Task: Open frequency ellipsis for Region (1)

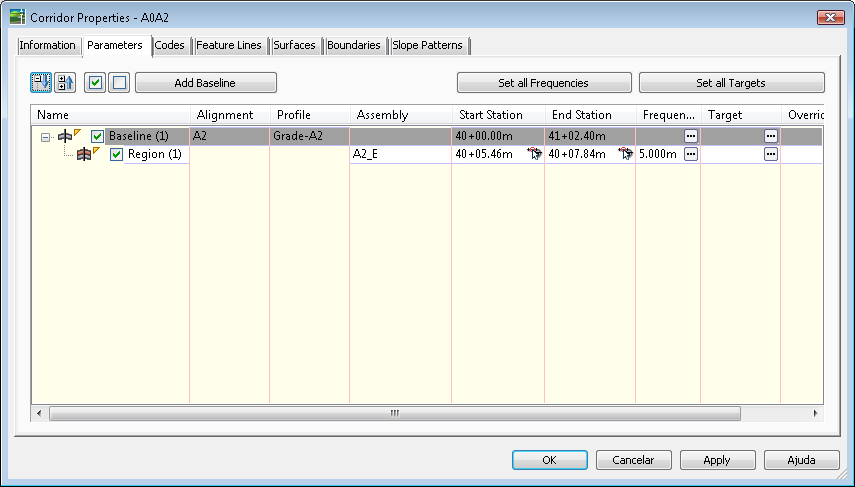Action: point(691,154)
